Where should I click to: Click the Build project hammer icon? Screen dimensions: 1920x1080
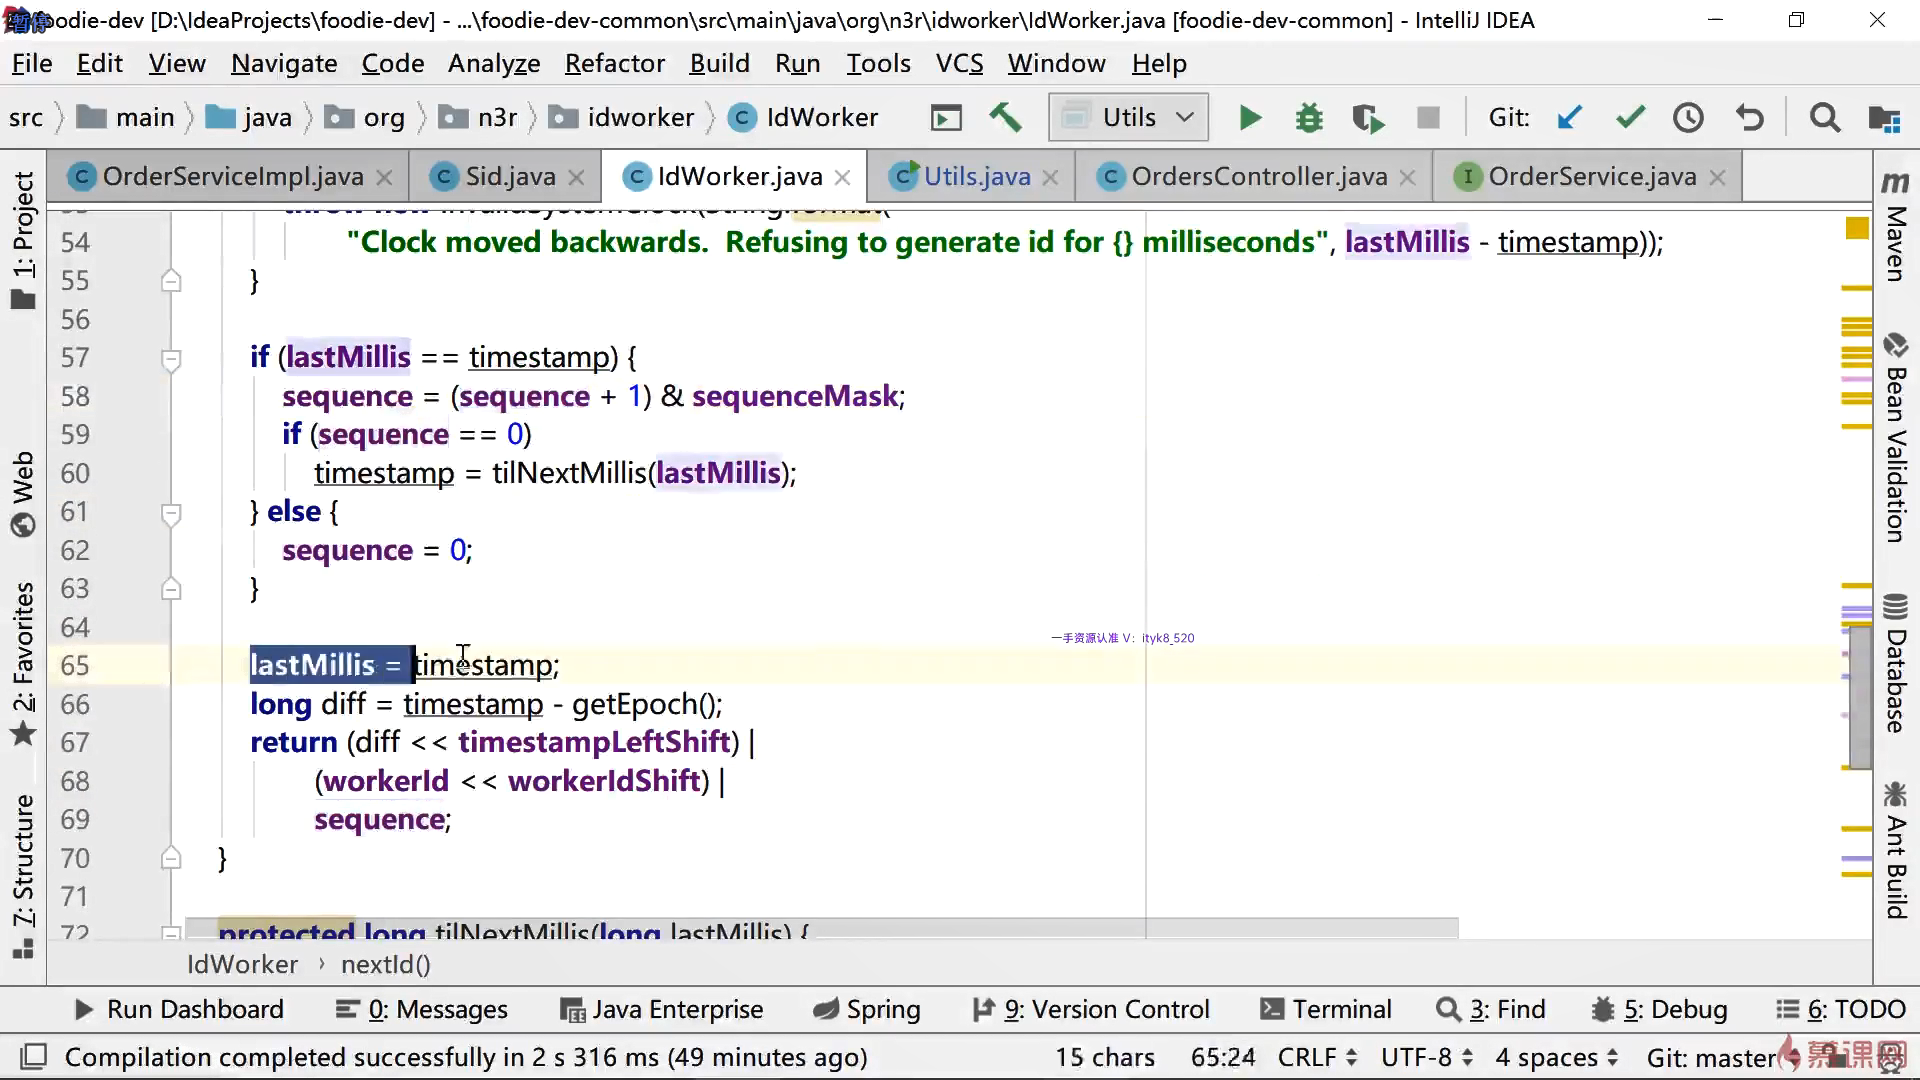(x=1005, y=118)
